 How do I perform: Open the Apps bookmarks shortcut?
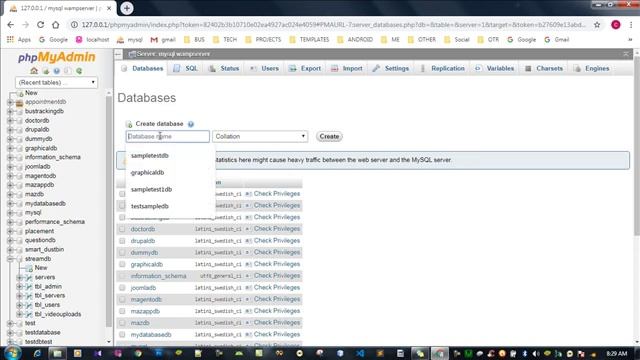click(19, 40)
